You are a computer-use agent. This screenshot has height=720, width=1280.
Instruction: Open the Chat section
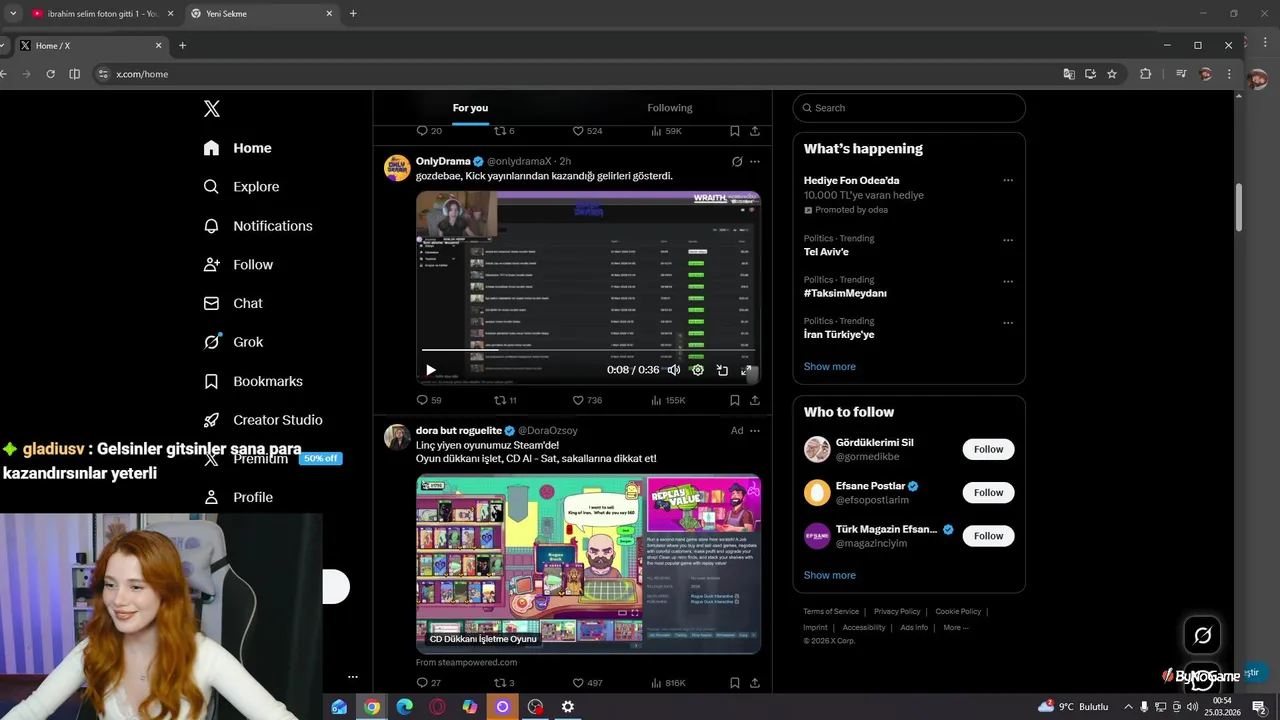(233, 303)
